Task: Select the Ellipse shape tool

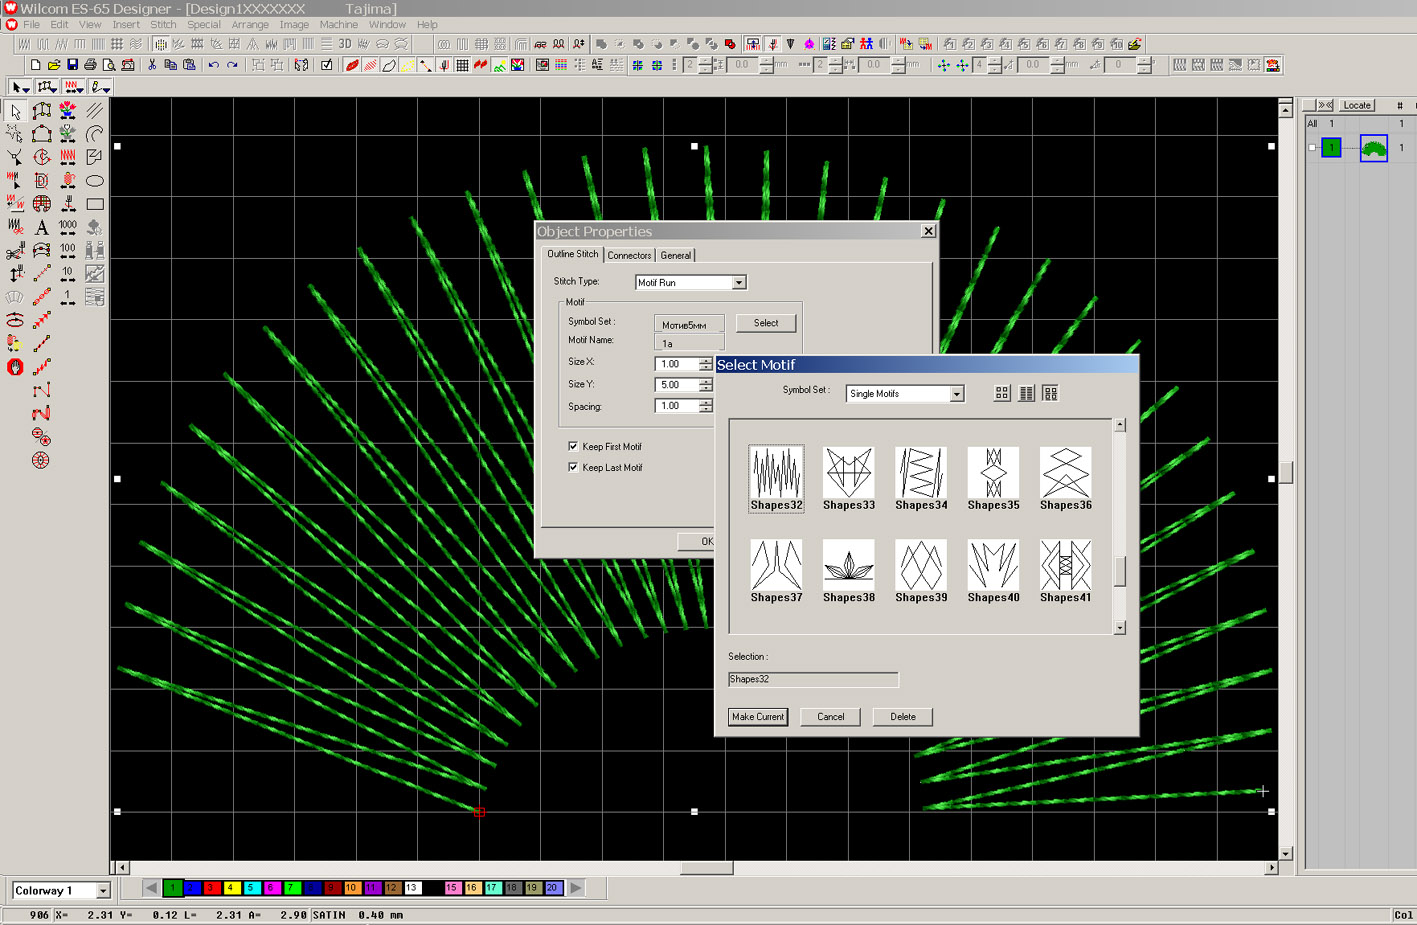Action: tap(94, 181)
